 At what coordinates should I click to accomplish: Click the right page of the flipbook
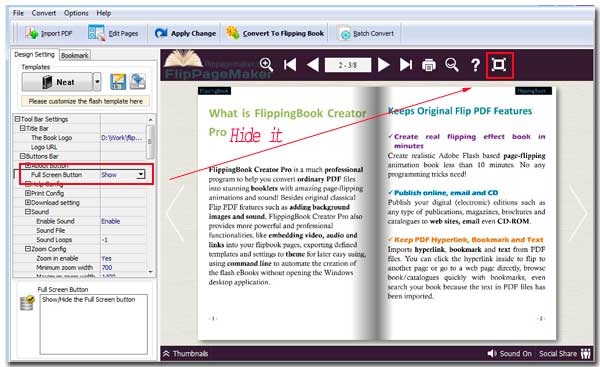pyautogui.click(x=468, y=214)
